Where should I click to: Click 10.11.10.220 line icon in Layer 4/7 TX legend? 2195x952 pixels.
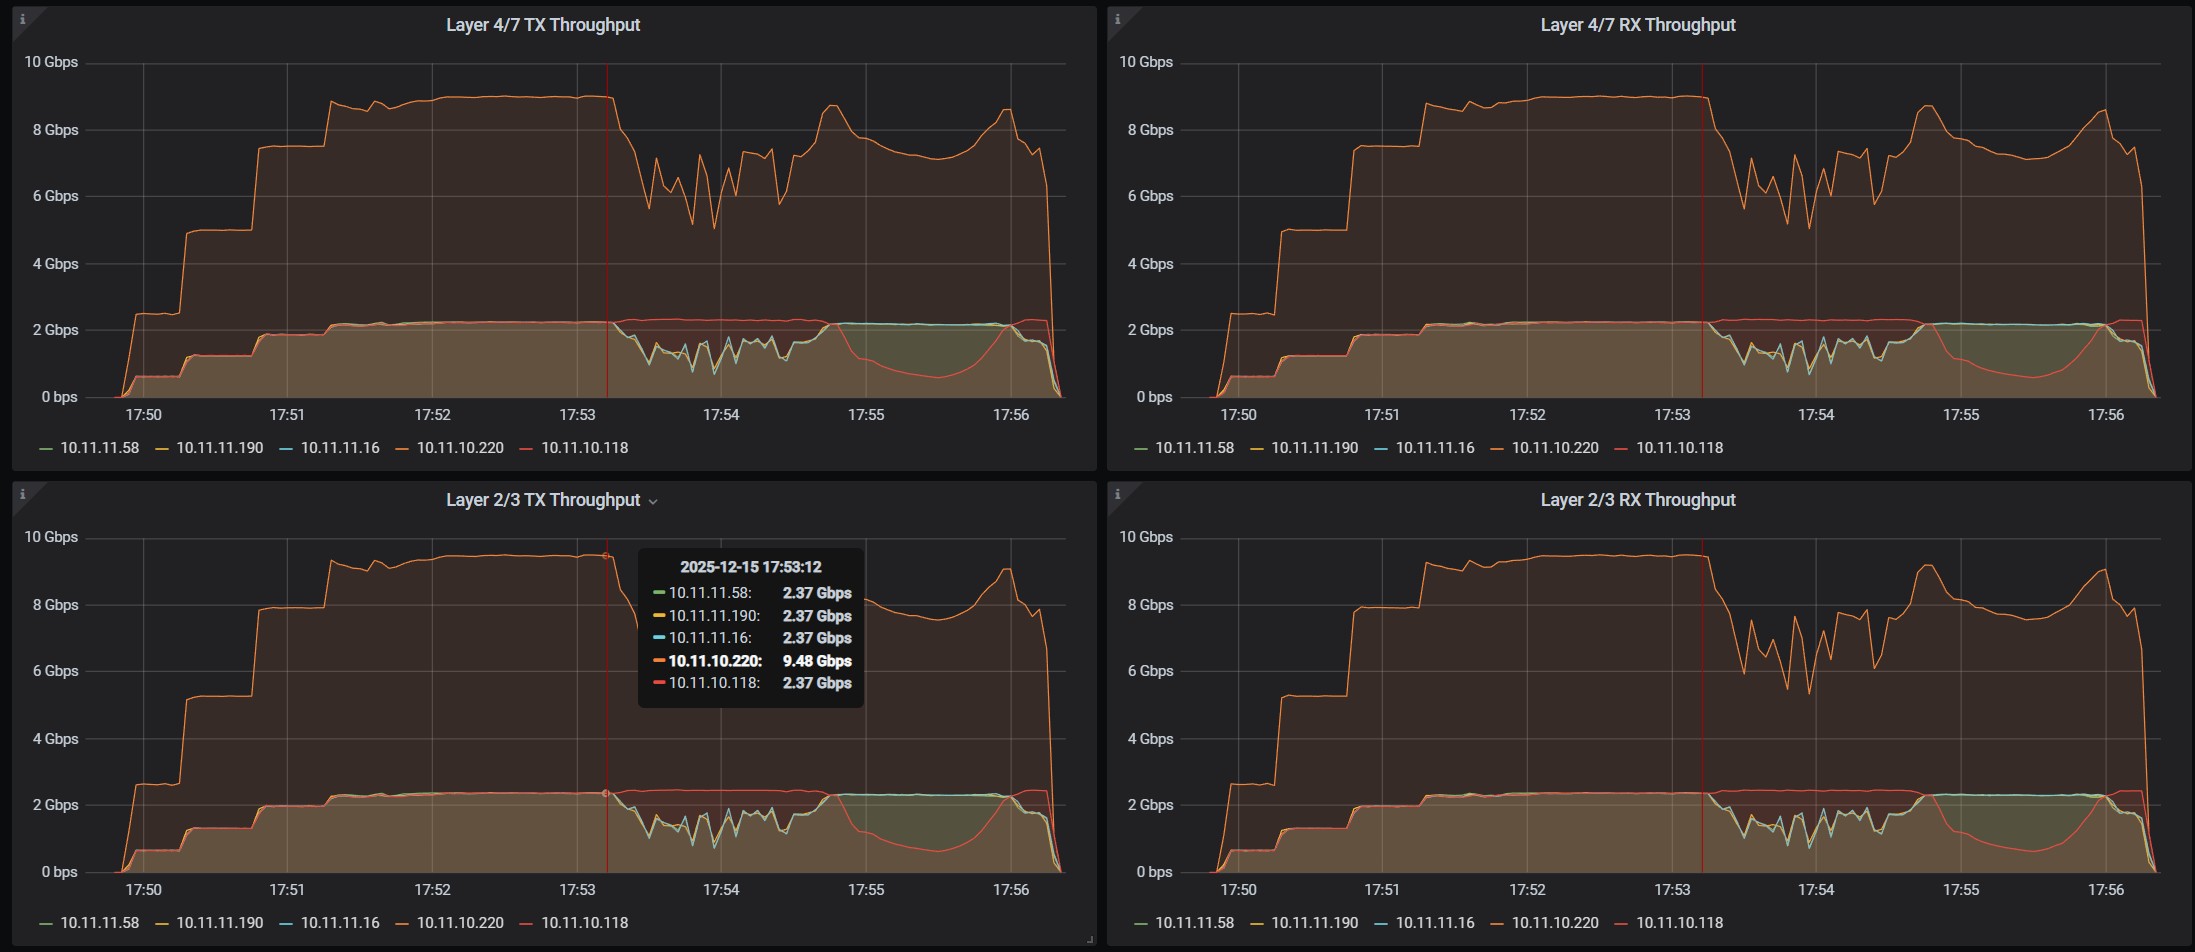click(403, 448)
